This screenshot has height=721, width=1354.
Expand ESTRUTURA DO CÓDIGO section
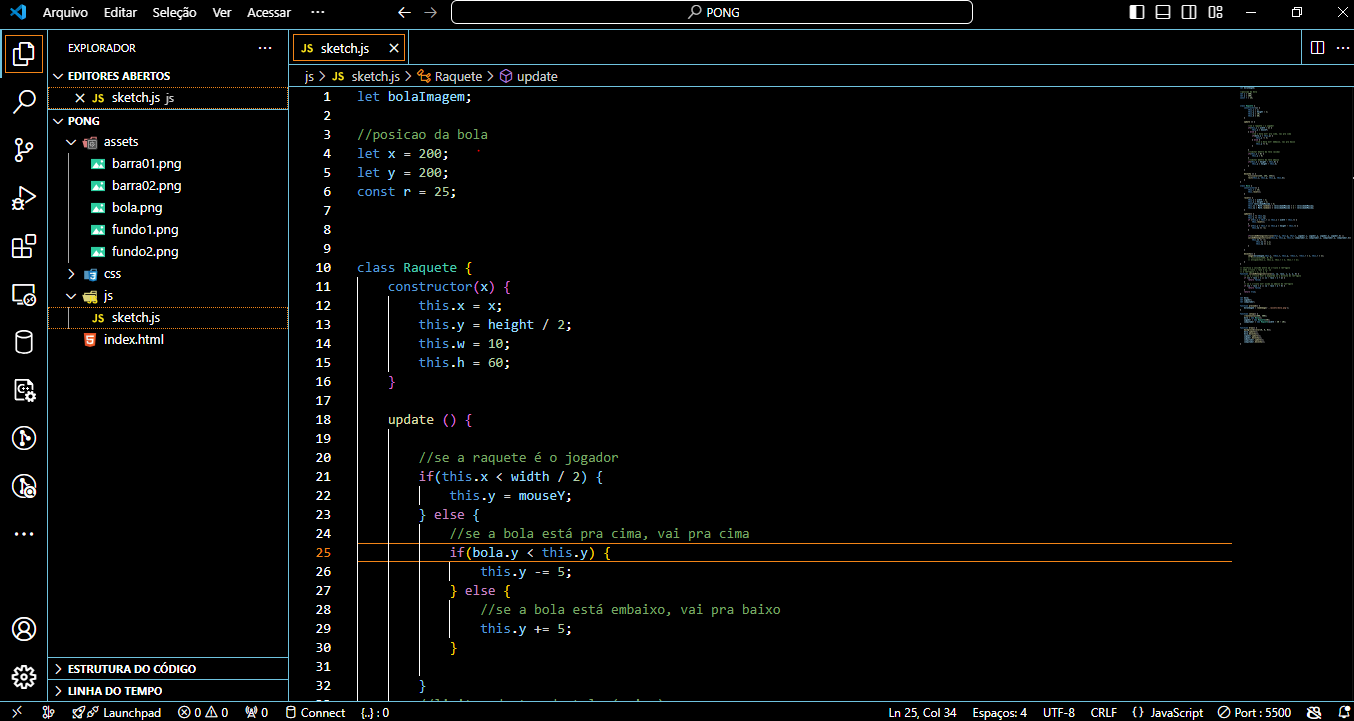168,668
